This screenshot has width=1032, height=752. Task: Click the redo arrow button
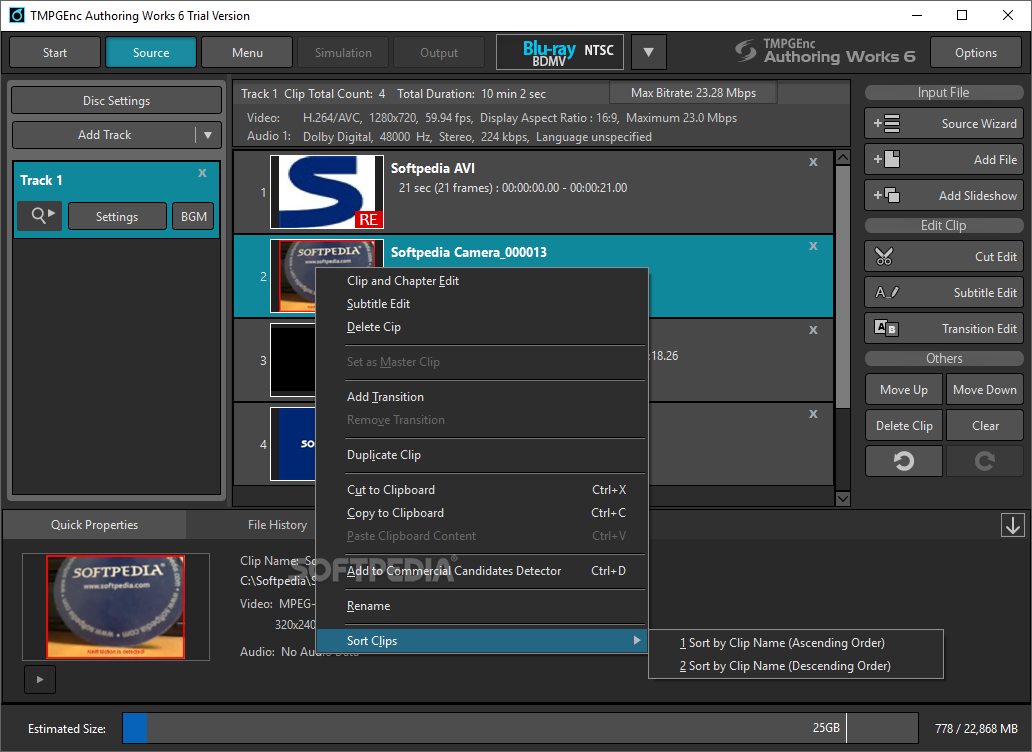tap(985, 461)
